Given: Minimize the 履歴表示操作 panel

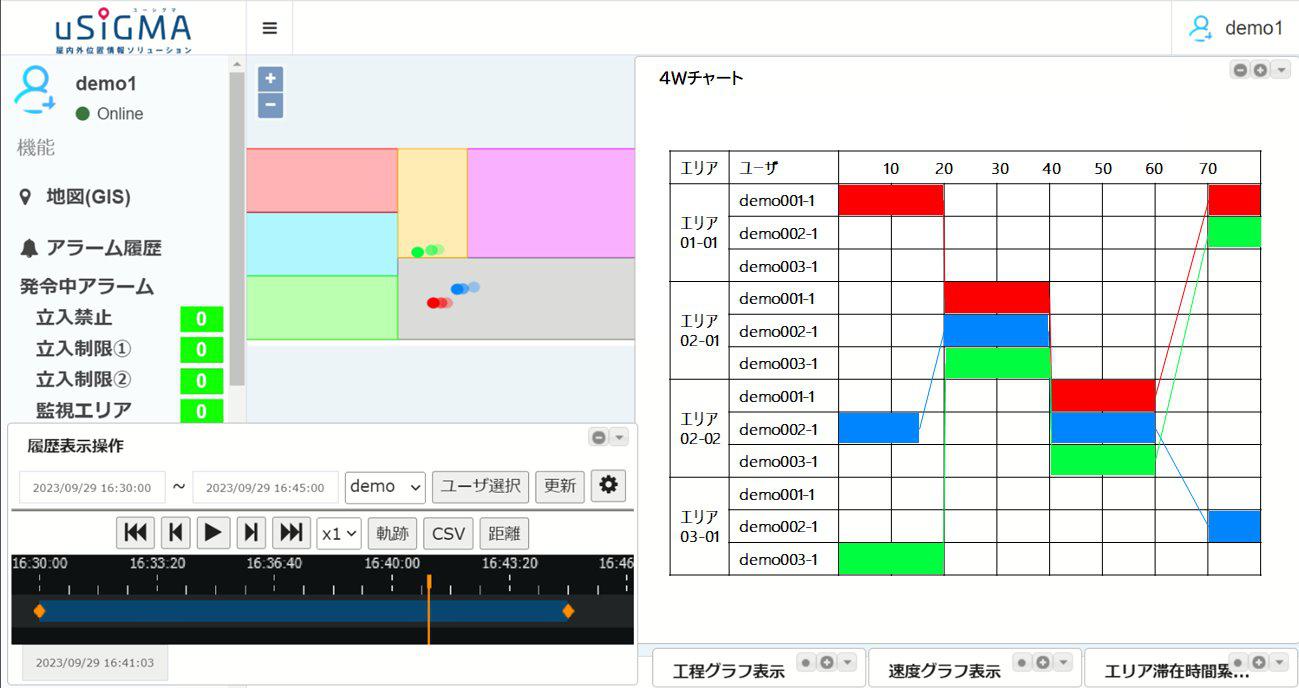Looking at the screenshot, I should [x=598, y=437].
